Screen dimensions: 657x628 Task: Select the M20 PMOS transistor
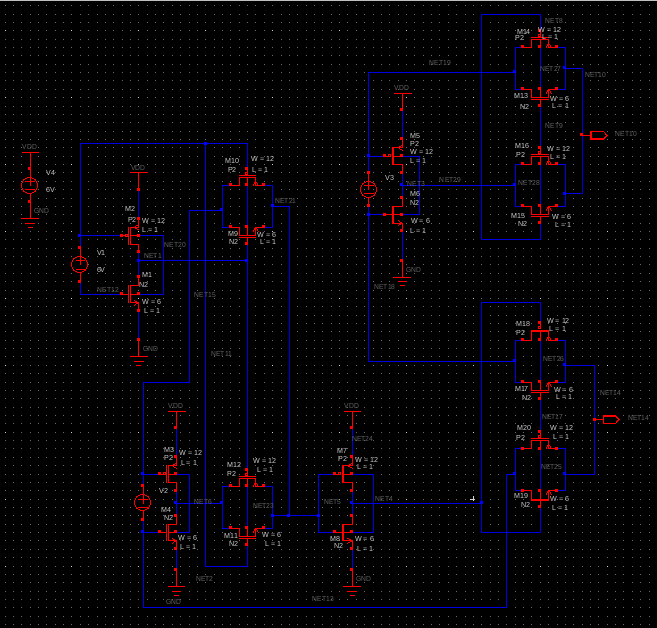[540, 442]
